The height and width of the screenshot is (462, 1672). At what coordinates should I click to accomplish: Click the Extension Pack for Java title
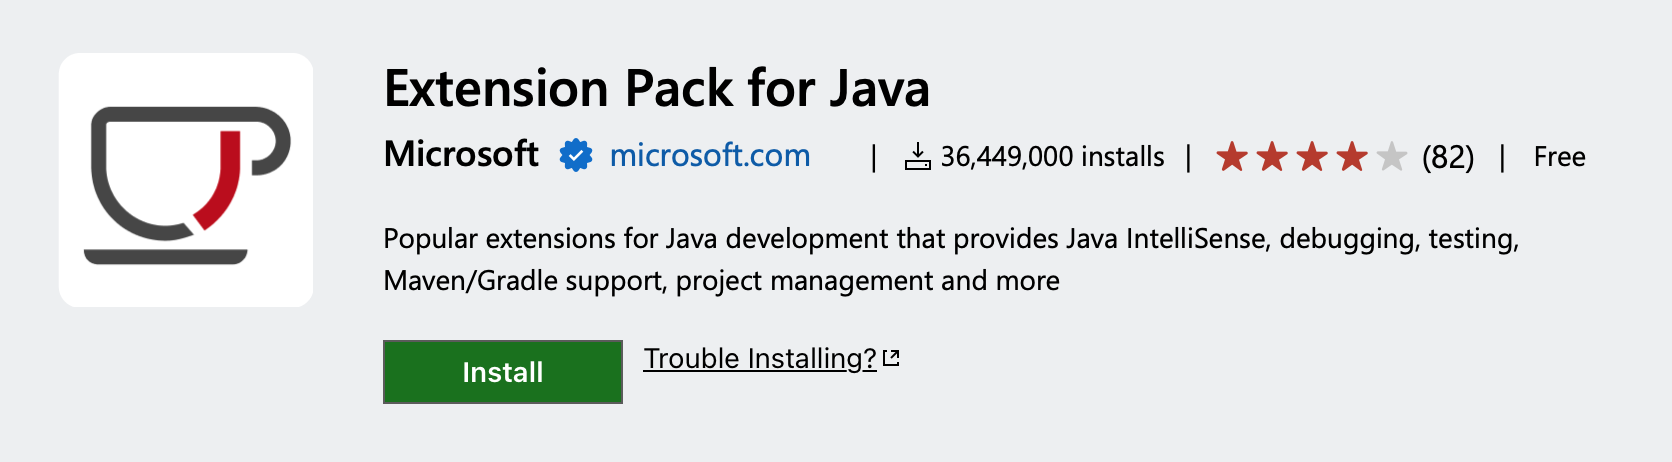(x=657, y=88)
